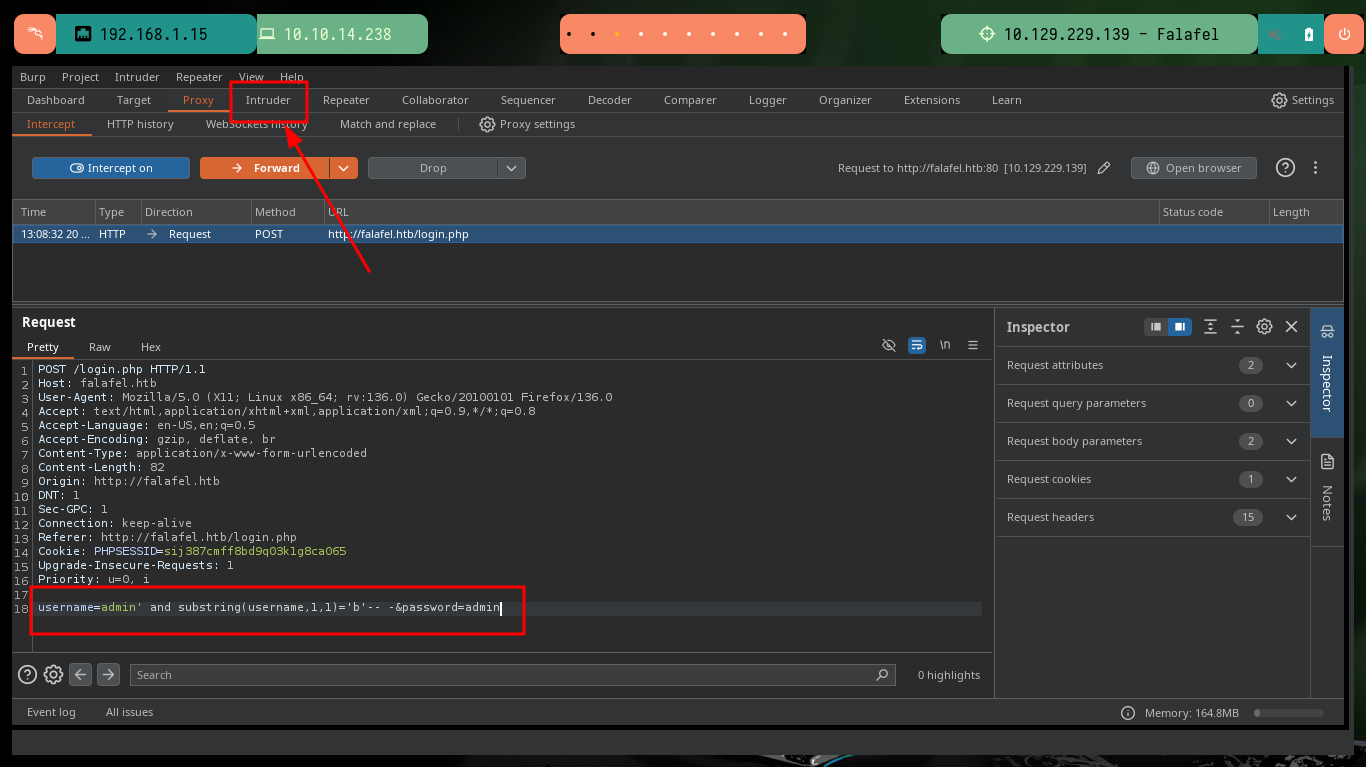The width and height of the screenshot is (1366, 767).
Task: Switch to the Dashboard tab
Action: tap(56, 100)
